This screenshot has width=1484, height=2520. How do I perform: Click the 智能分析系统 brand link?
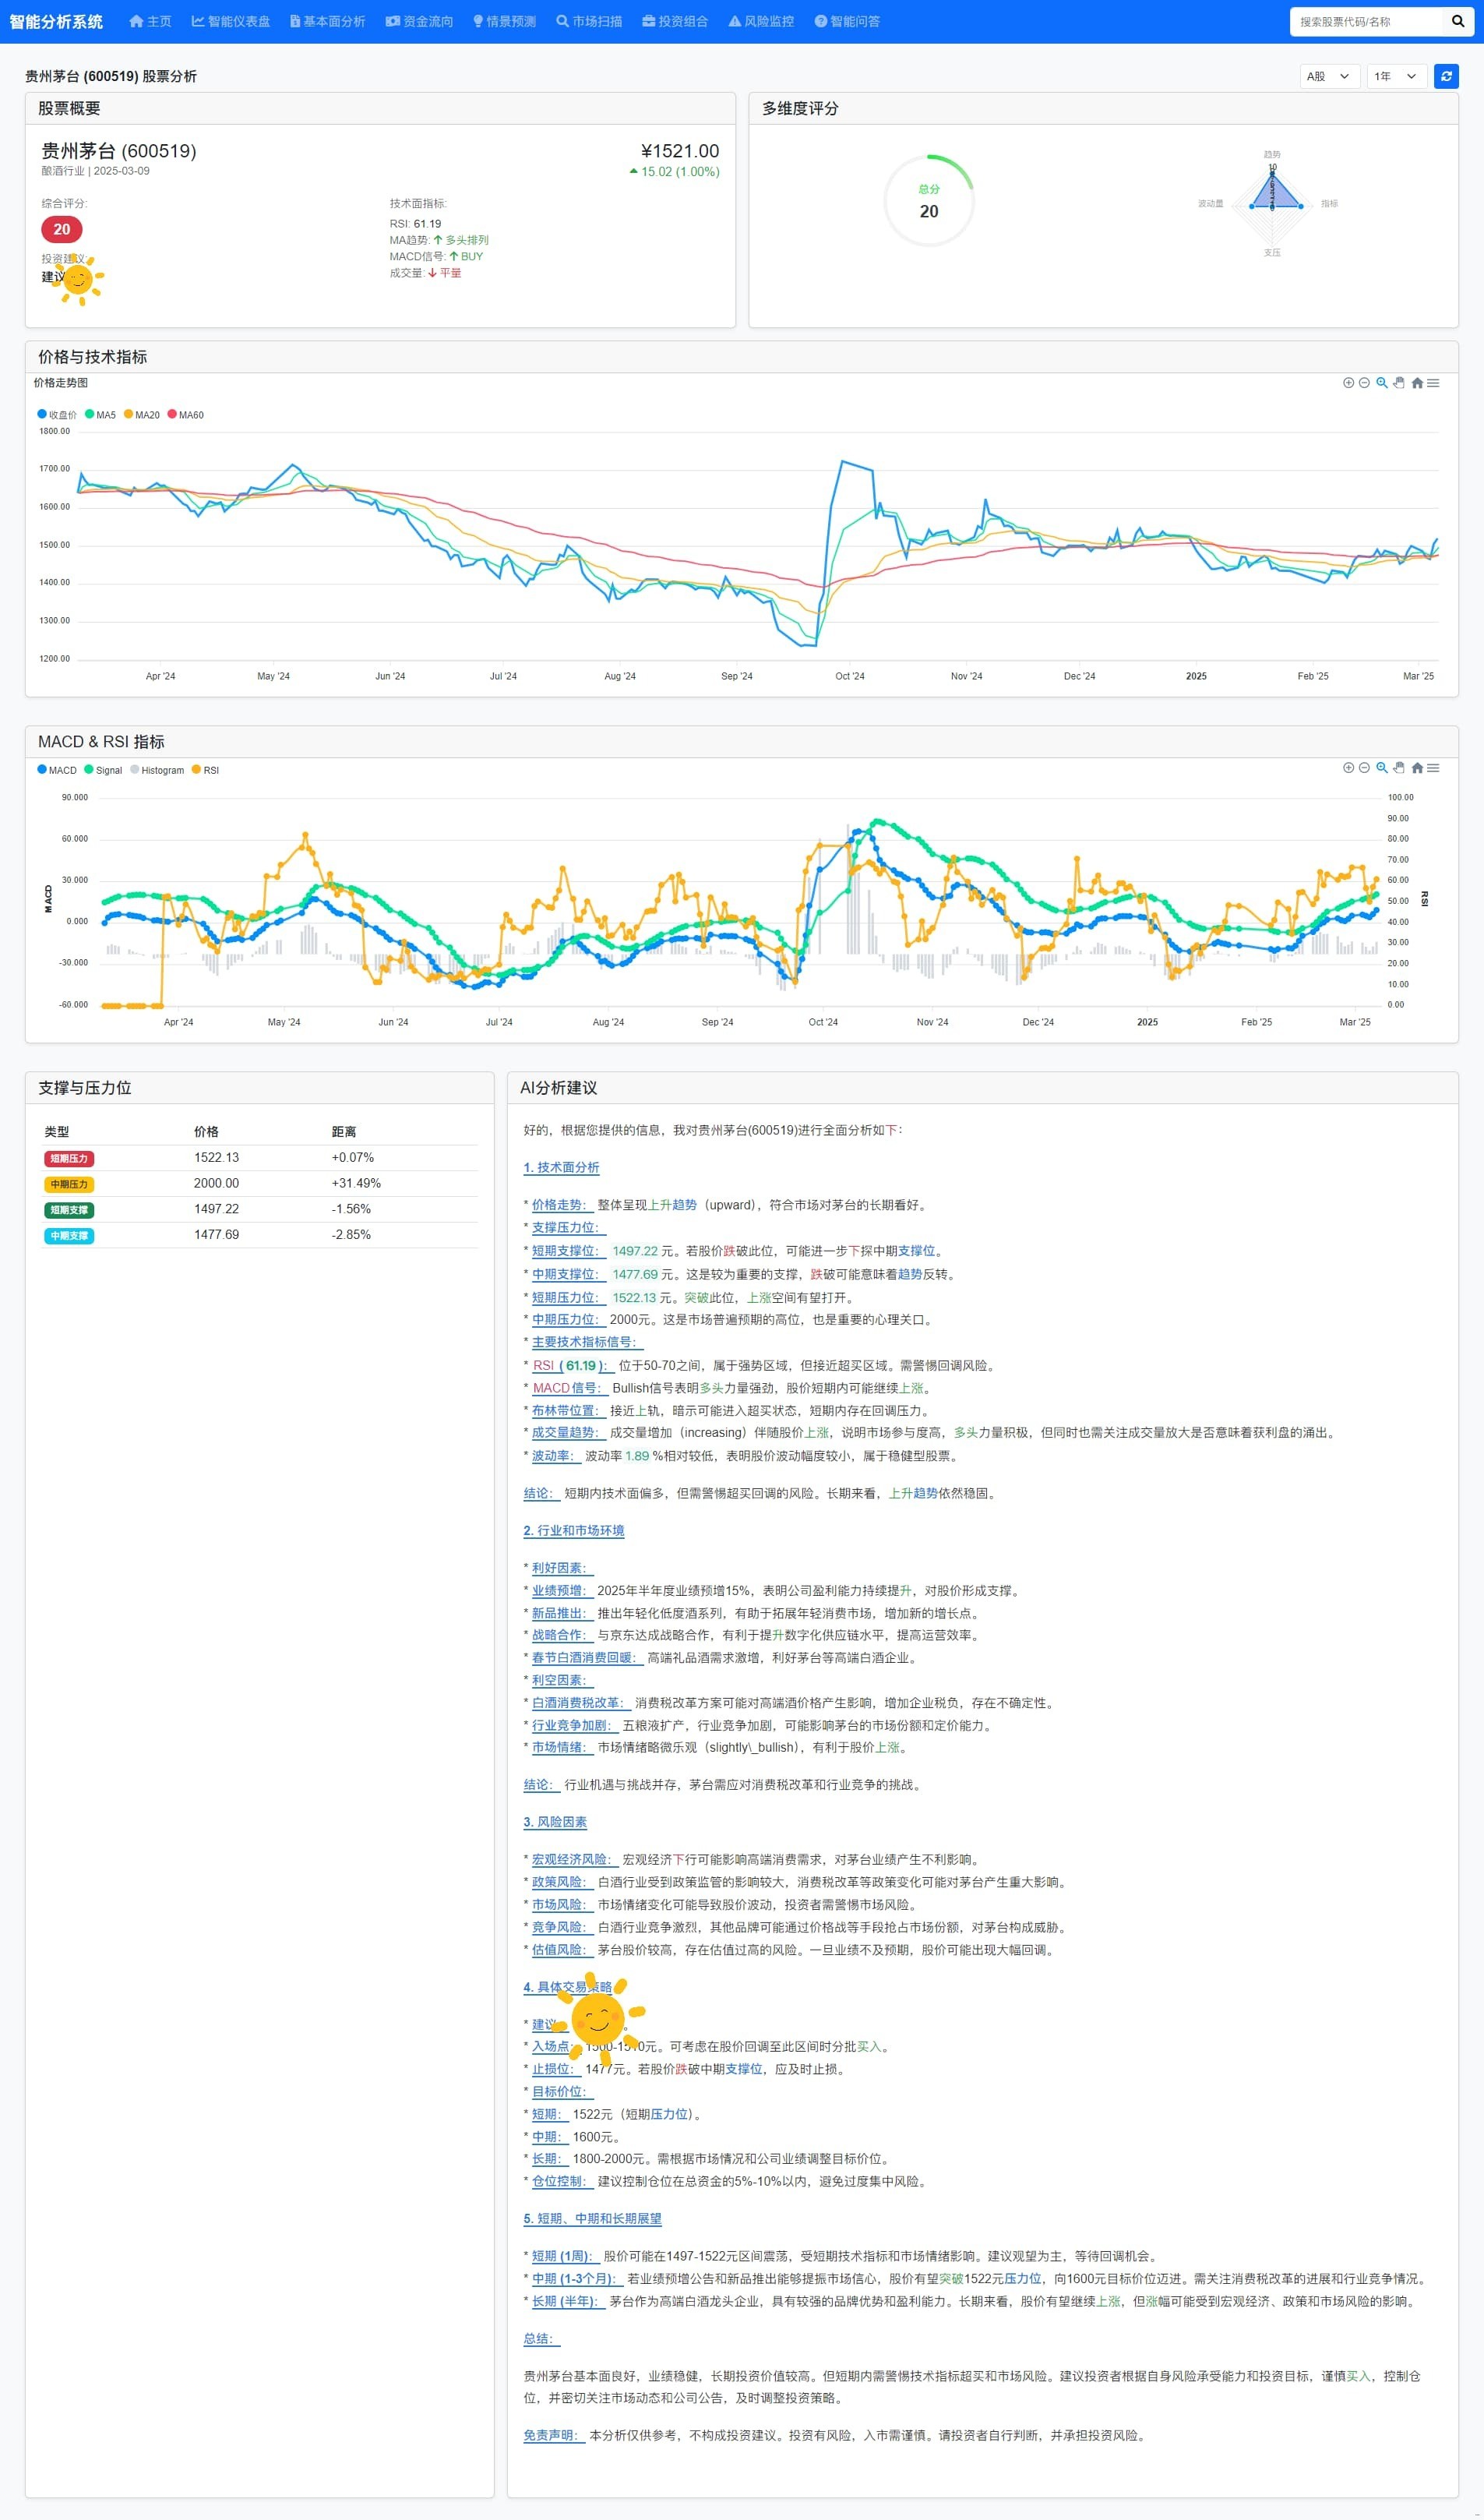[56, 21]
